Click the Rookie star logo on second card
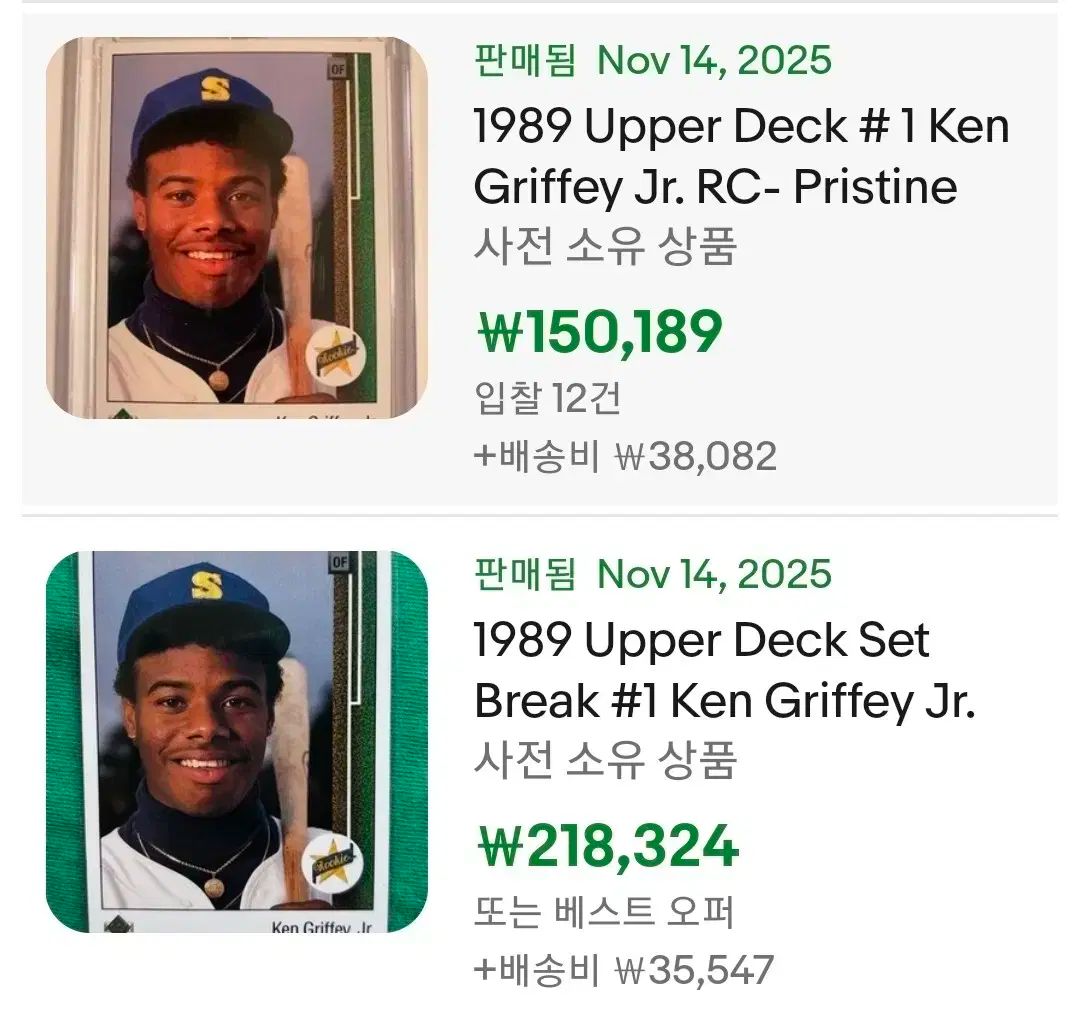Image resolution: width=1080 pixels, height=1022 pixels. 330,857
